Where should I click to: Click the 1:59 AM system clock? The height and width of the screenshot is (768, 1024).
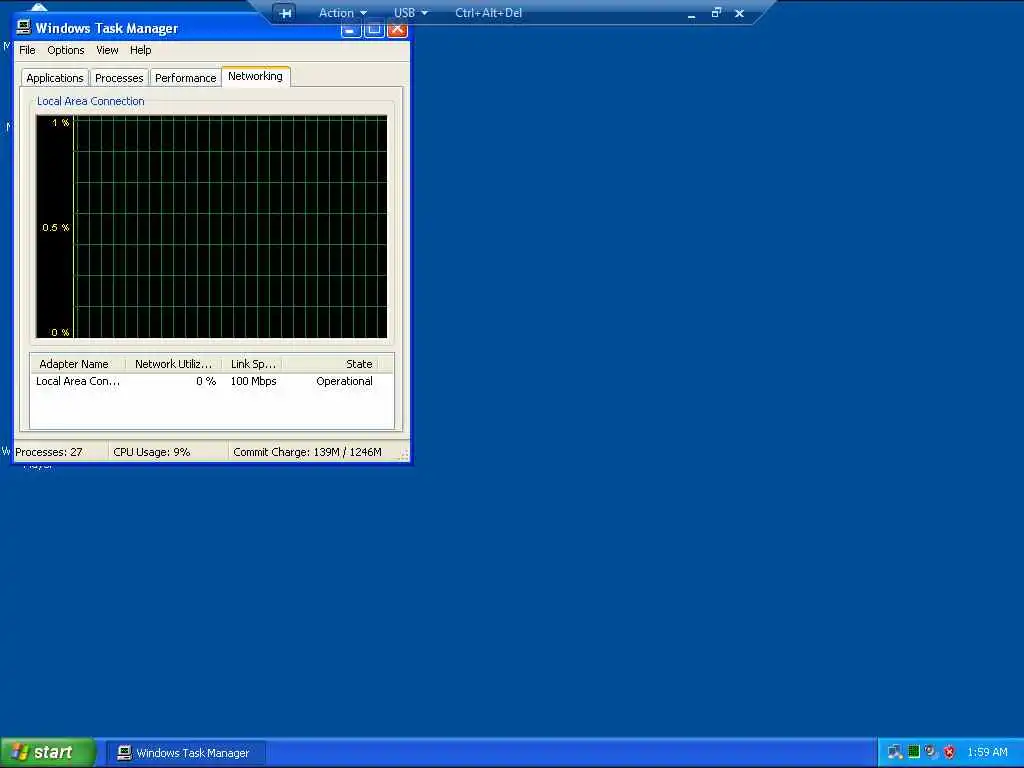point(987,752)
